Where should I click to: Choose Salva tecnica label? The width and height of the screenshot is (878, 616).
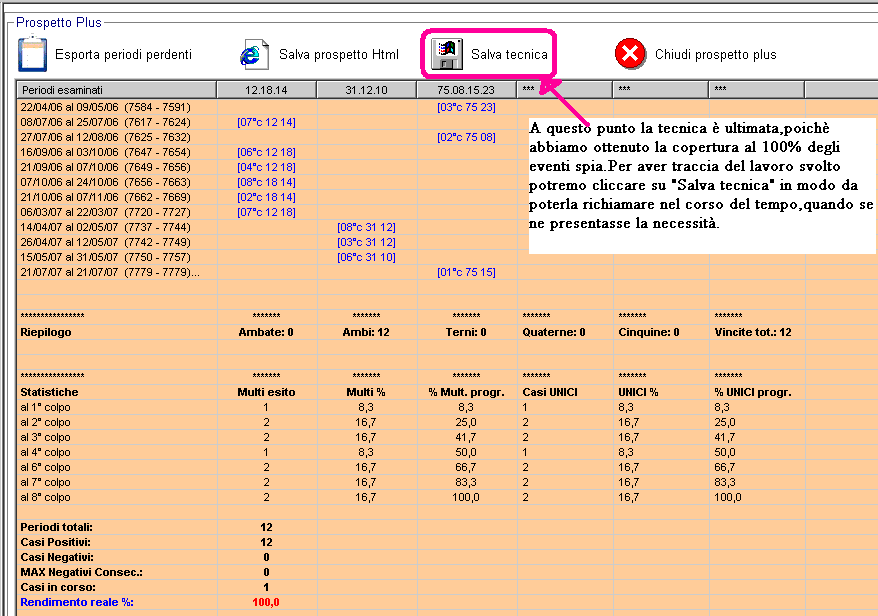[x=509, y=54]
